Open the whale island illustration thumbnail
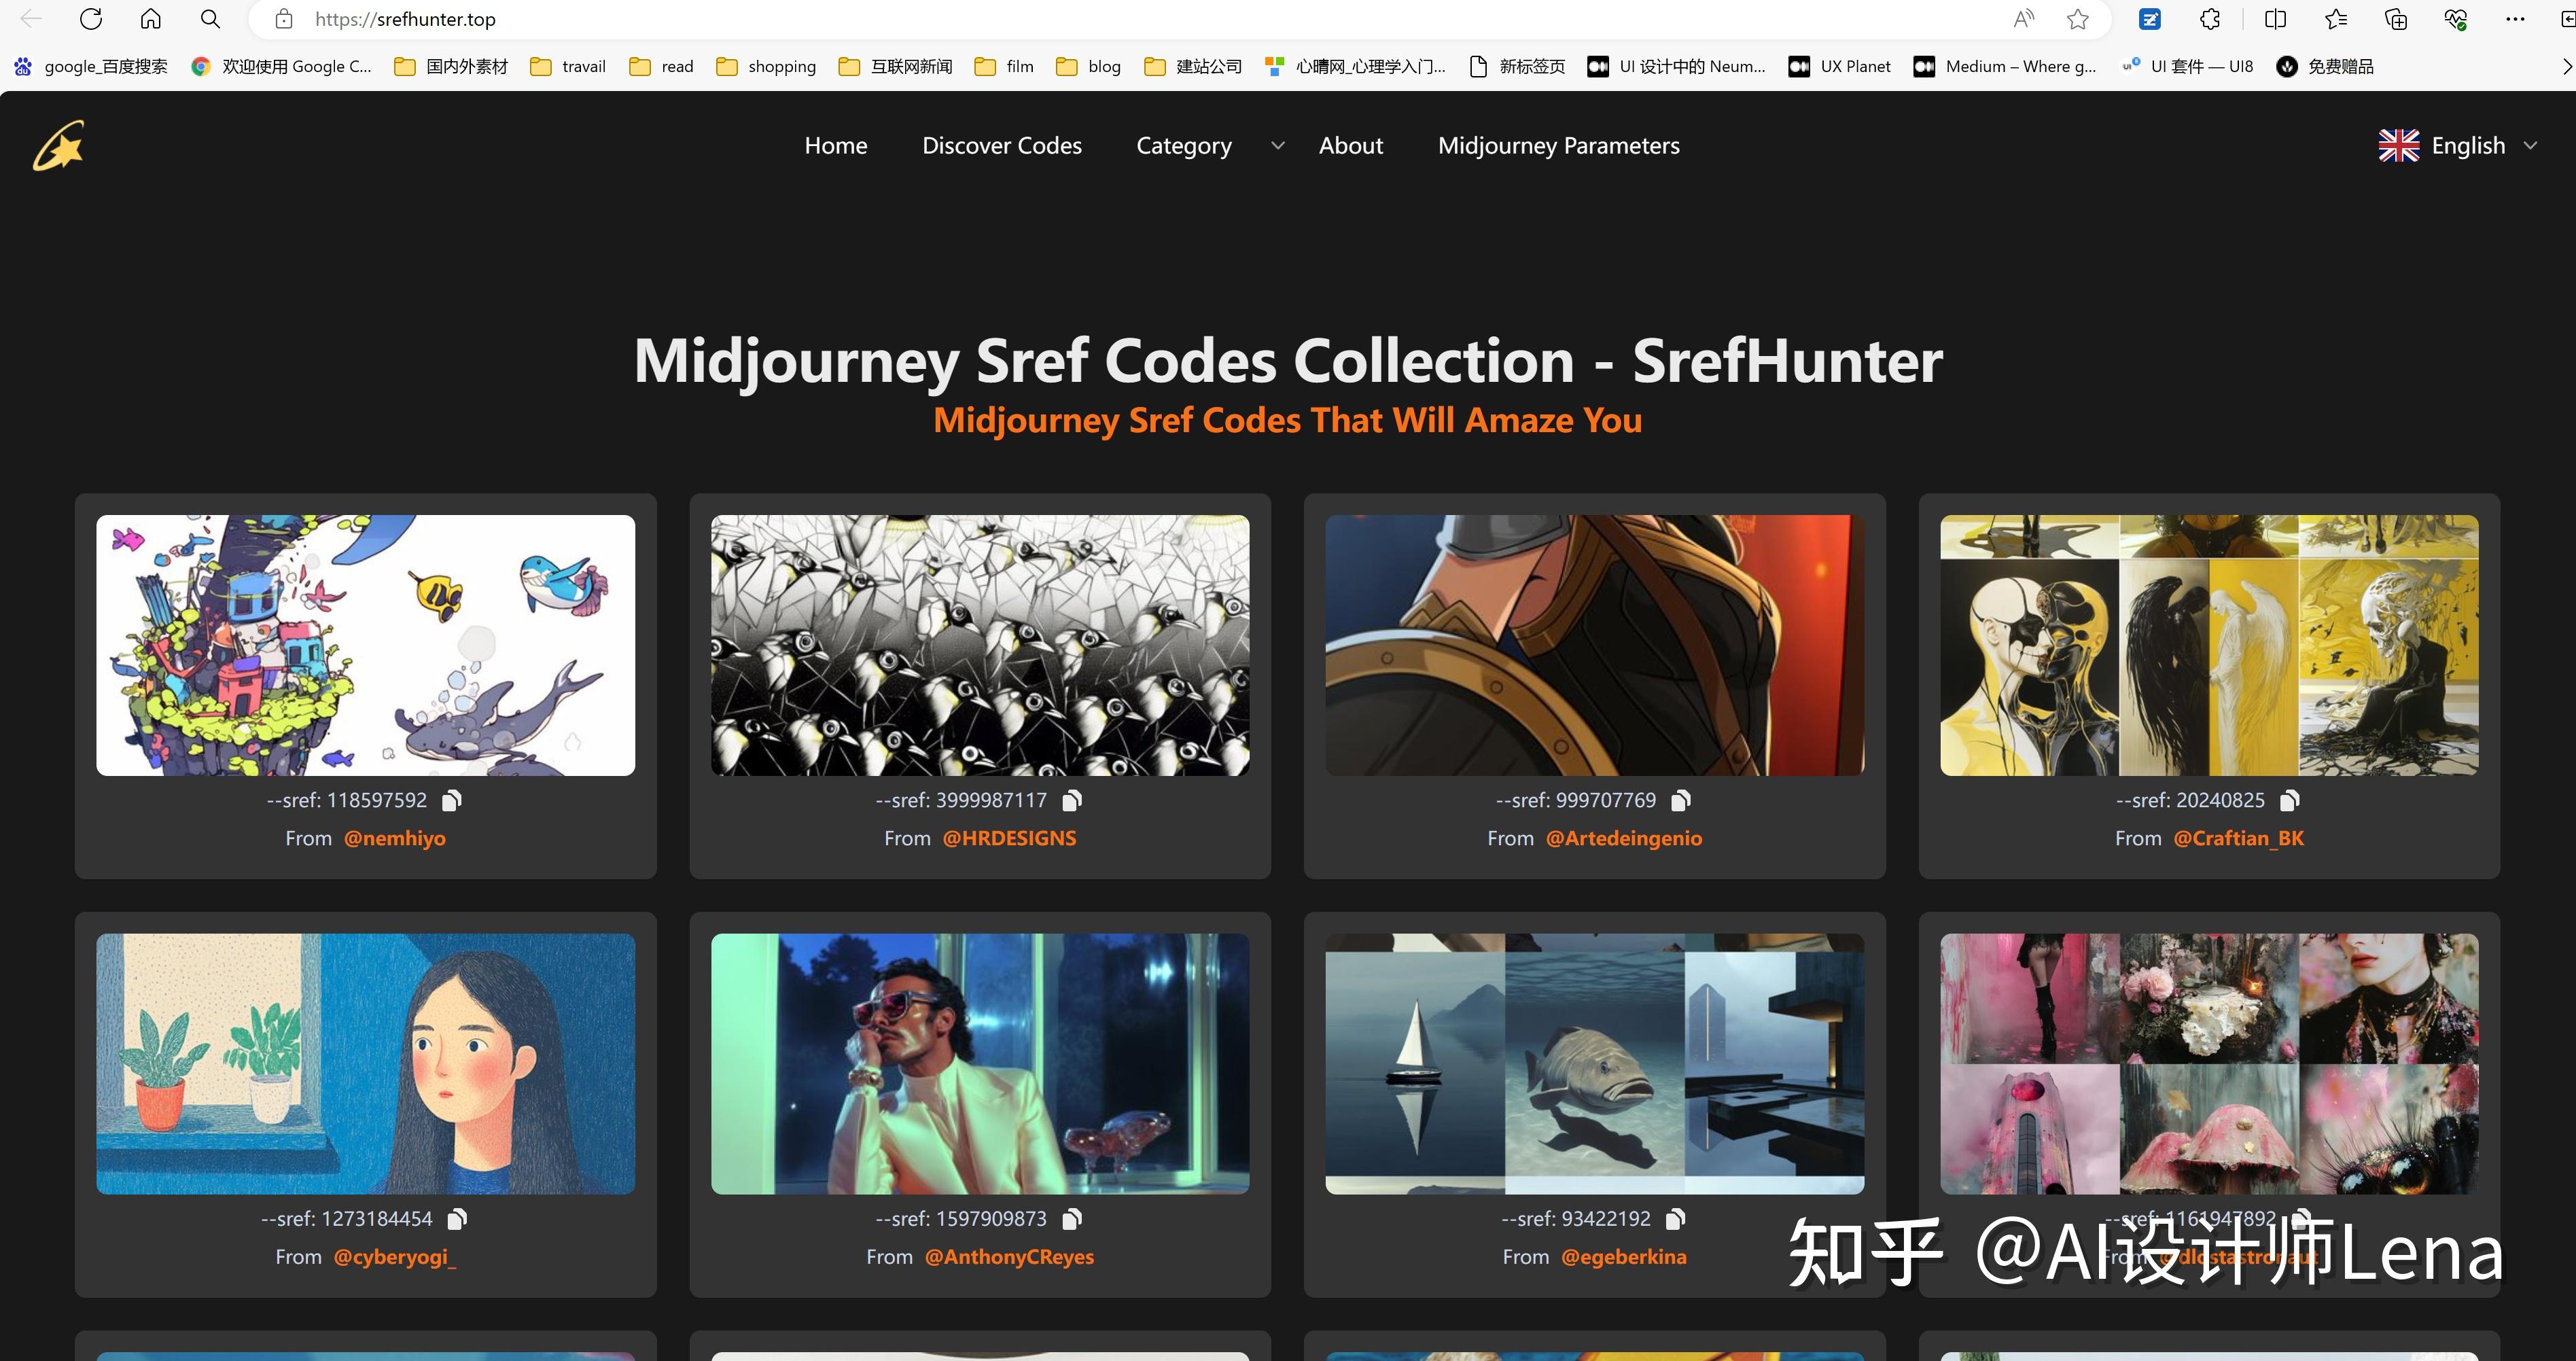This screenshot has width=2576, height=1361. pyautogui.click(x=365, y=645)
